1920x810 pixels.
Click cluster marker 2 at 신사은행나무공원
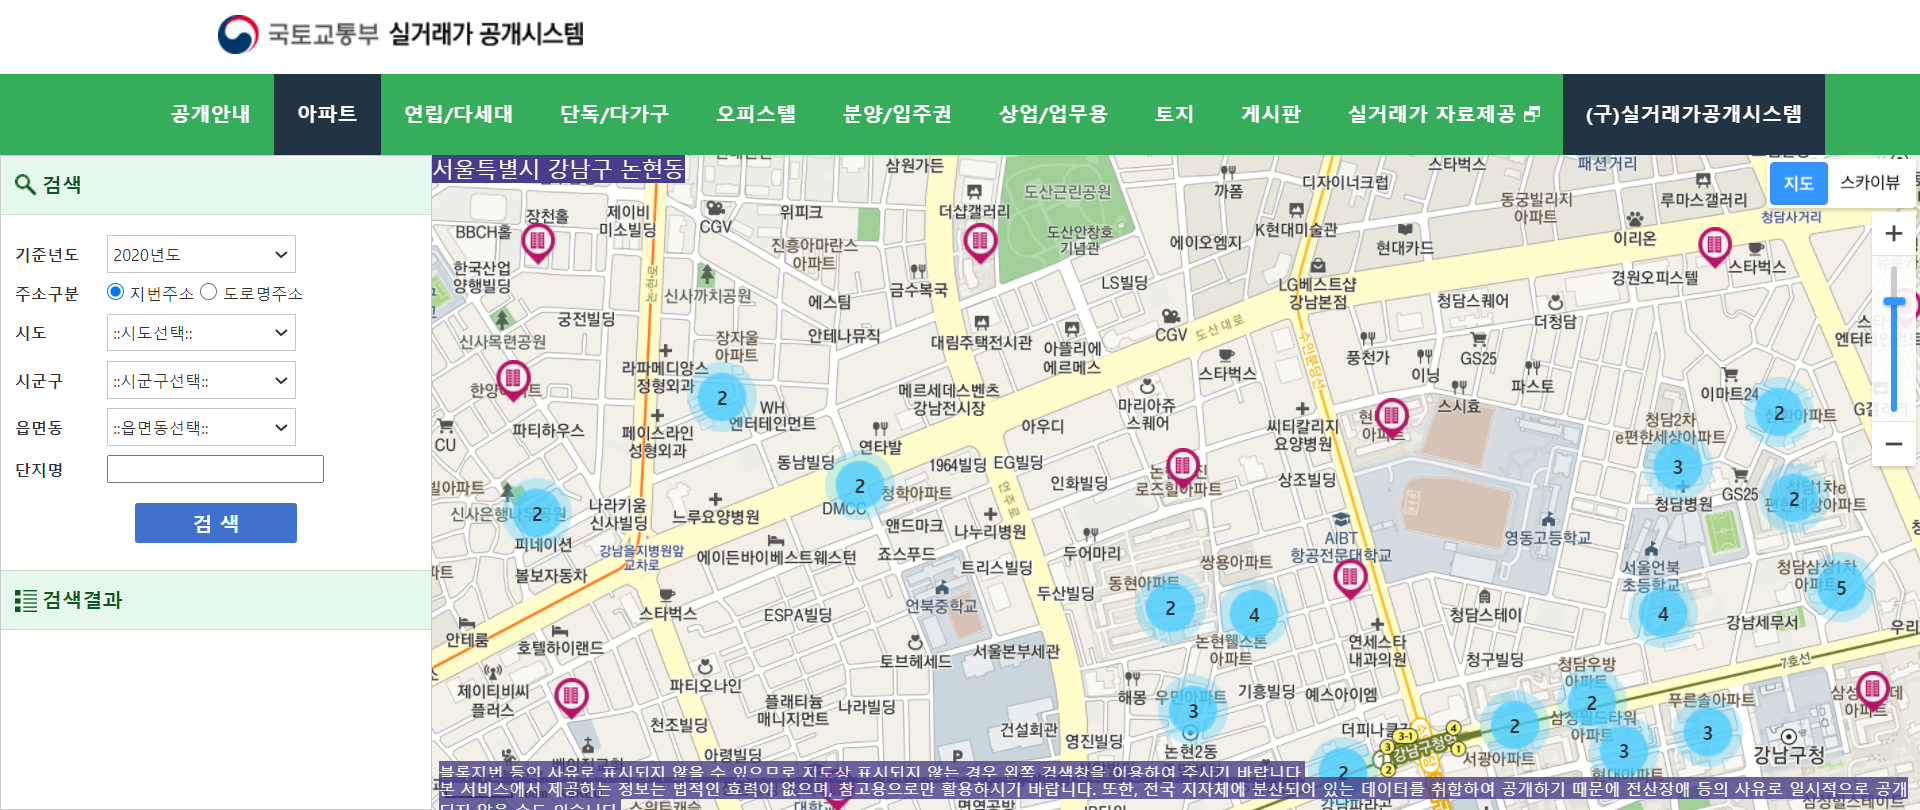click(x=537, y=514)
